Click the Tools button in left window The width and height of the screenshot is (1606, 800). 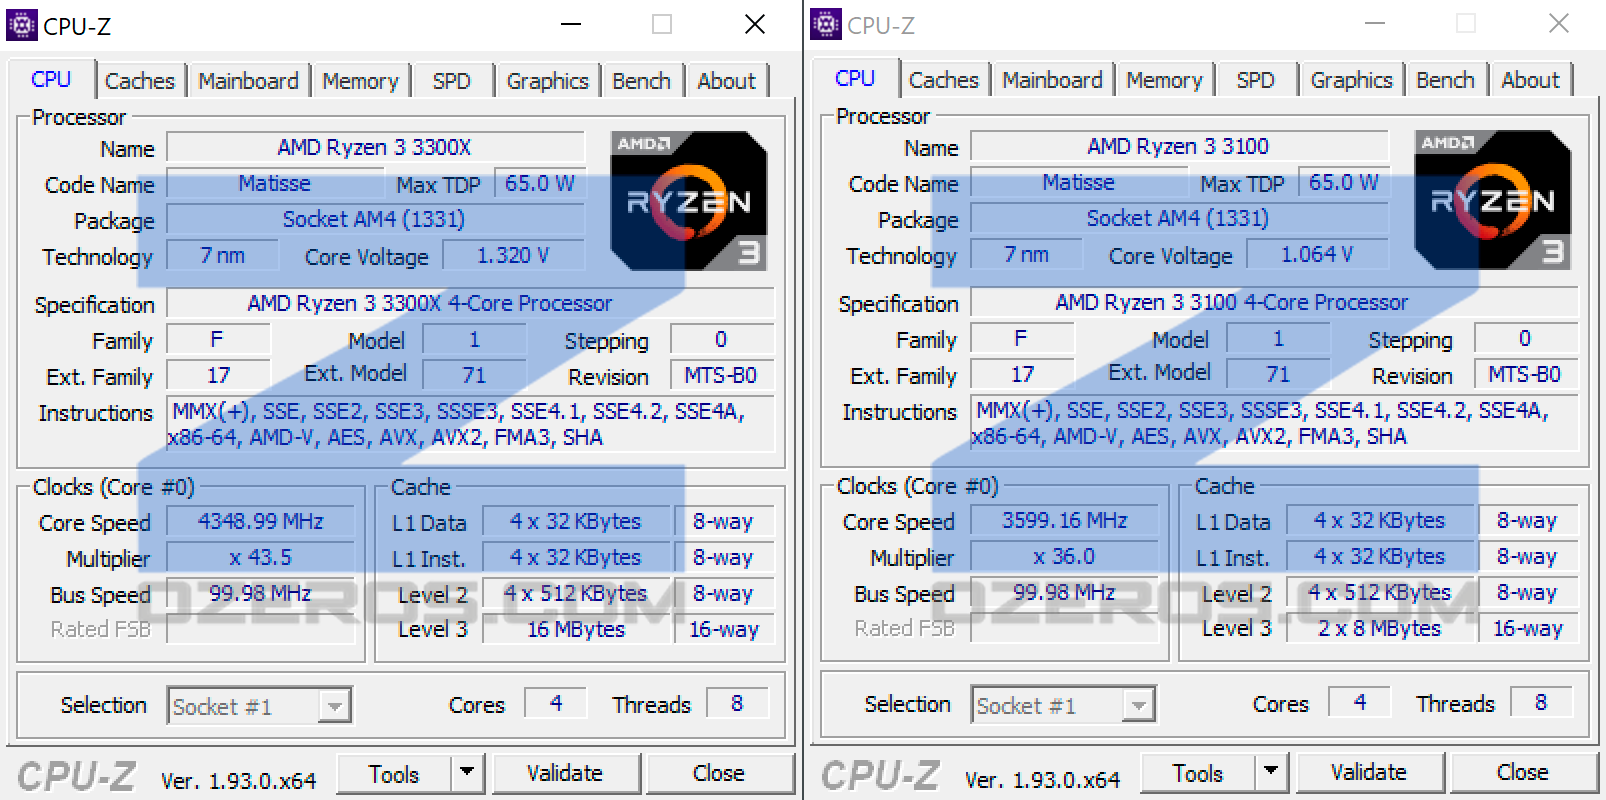[394, 774]
